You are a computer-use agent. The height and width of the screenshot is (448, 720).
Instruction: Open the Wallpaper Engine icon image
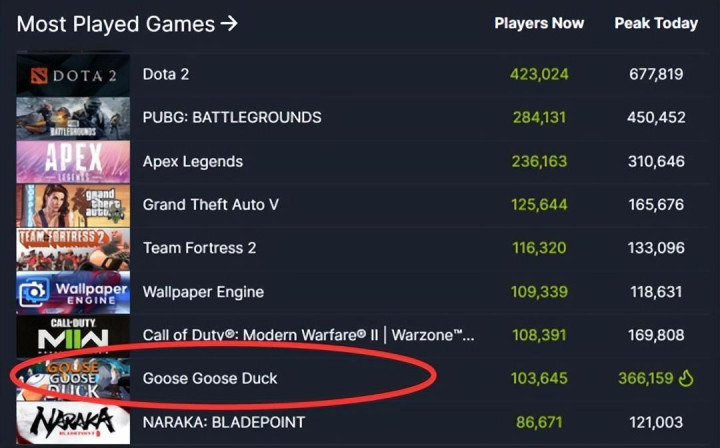pos(73,293)
